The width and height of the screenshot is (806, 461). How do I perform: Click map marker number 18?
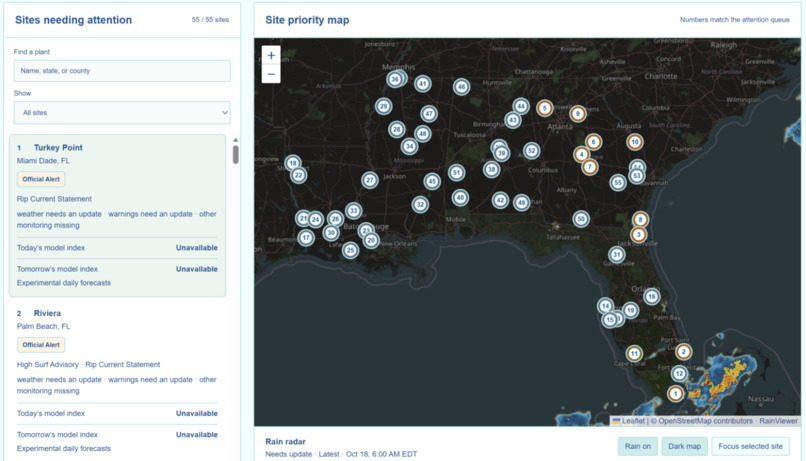[x=292, y=163]
